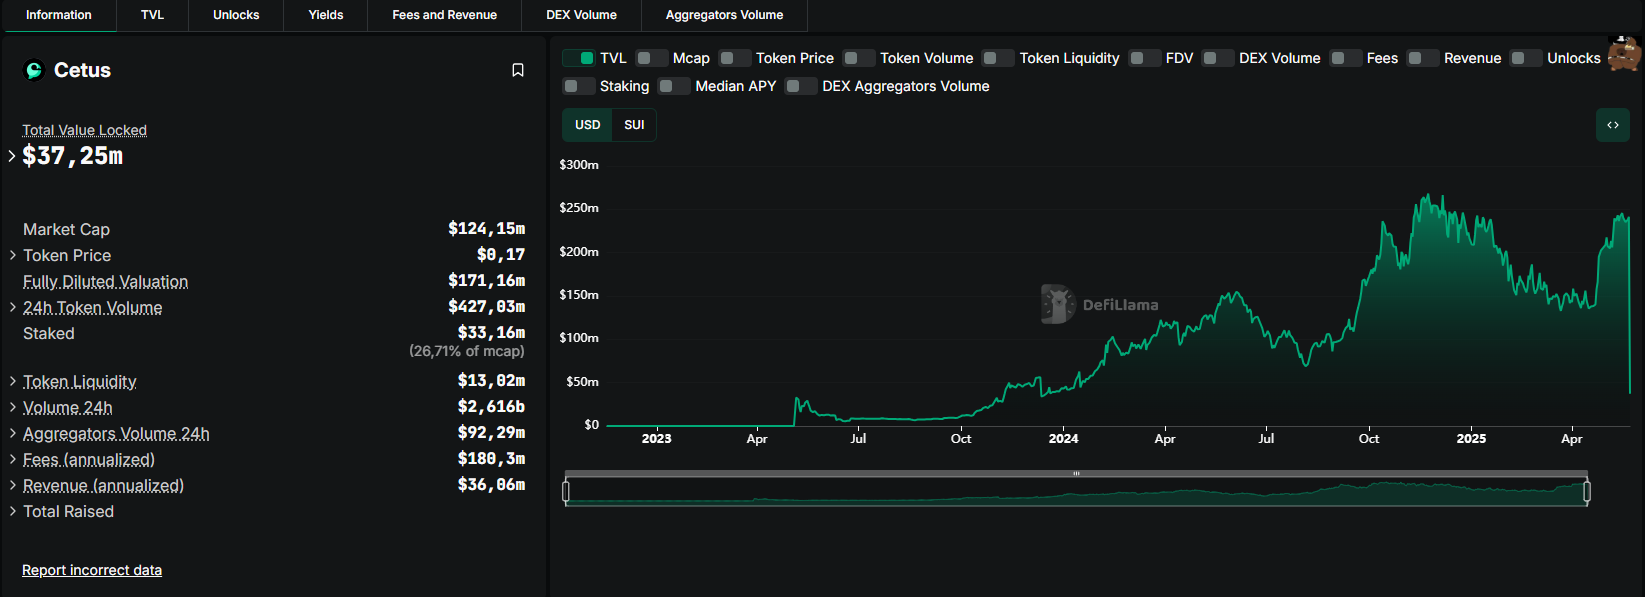Turn on the Staking chart toggle
Viewport: 1645px width, 597px height.
579,86
